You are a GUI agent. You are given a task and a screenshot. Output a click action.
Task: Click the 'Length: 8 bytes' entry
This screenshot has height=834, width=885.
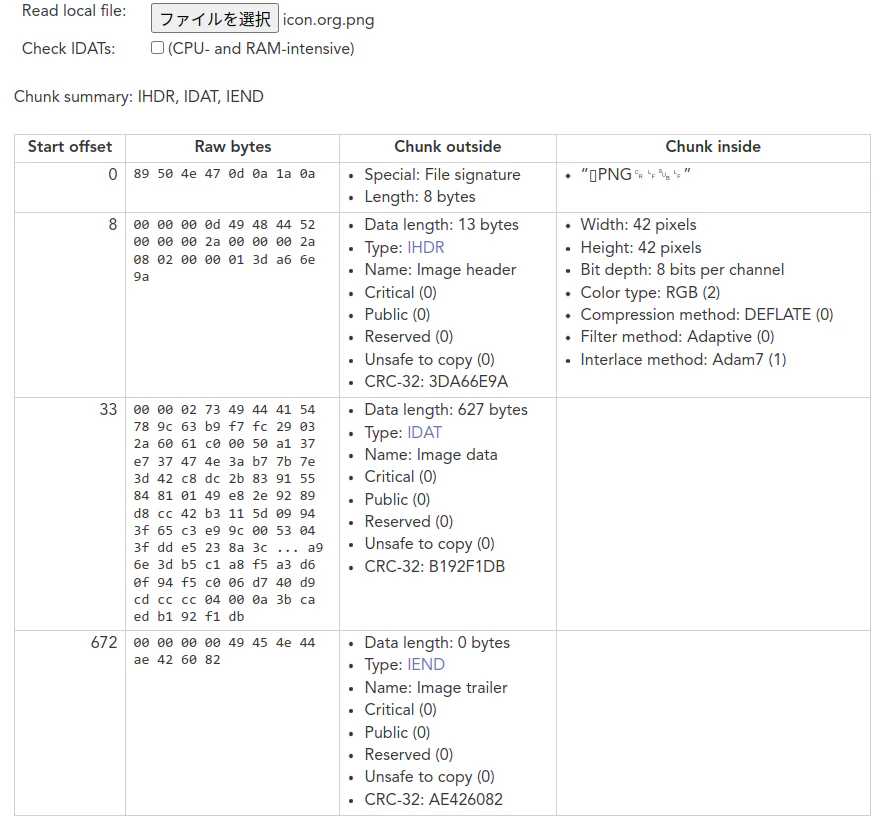[x=420, y=196]
